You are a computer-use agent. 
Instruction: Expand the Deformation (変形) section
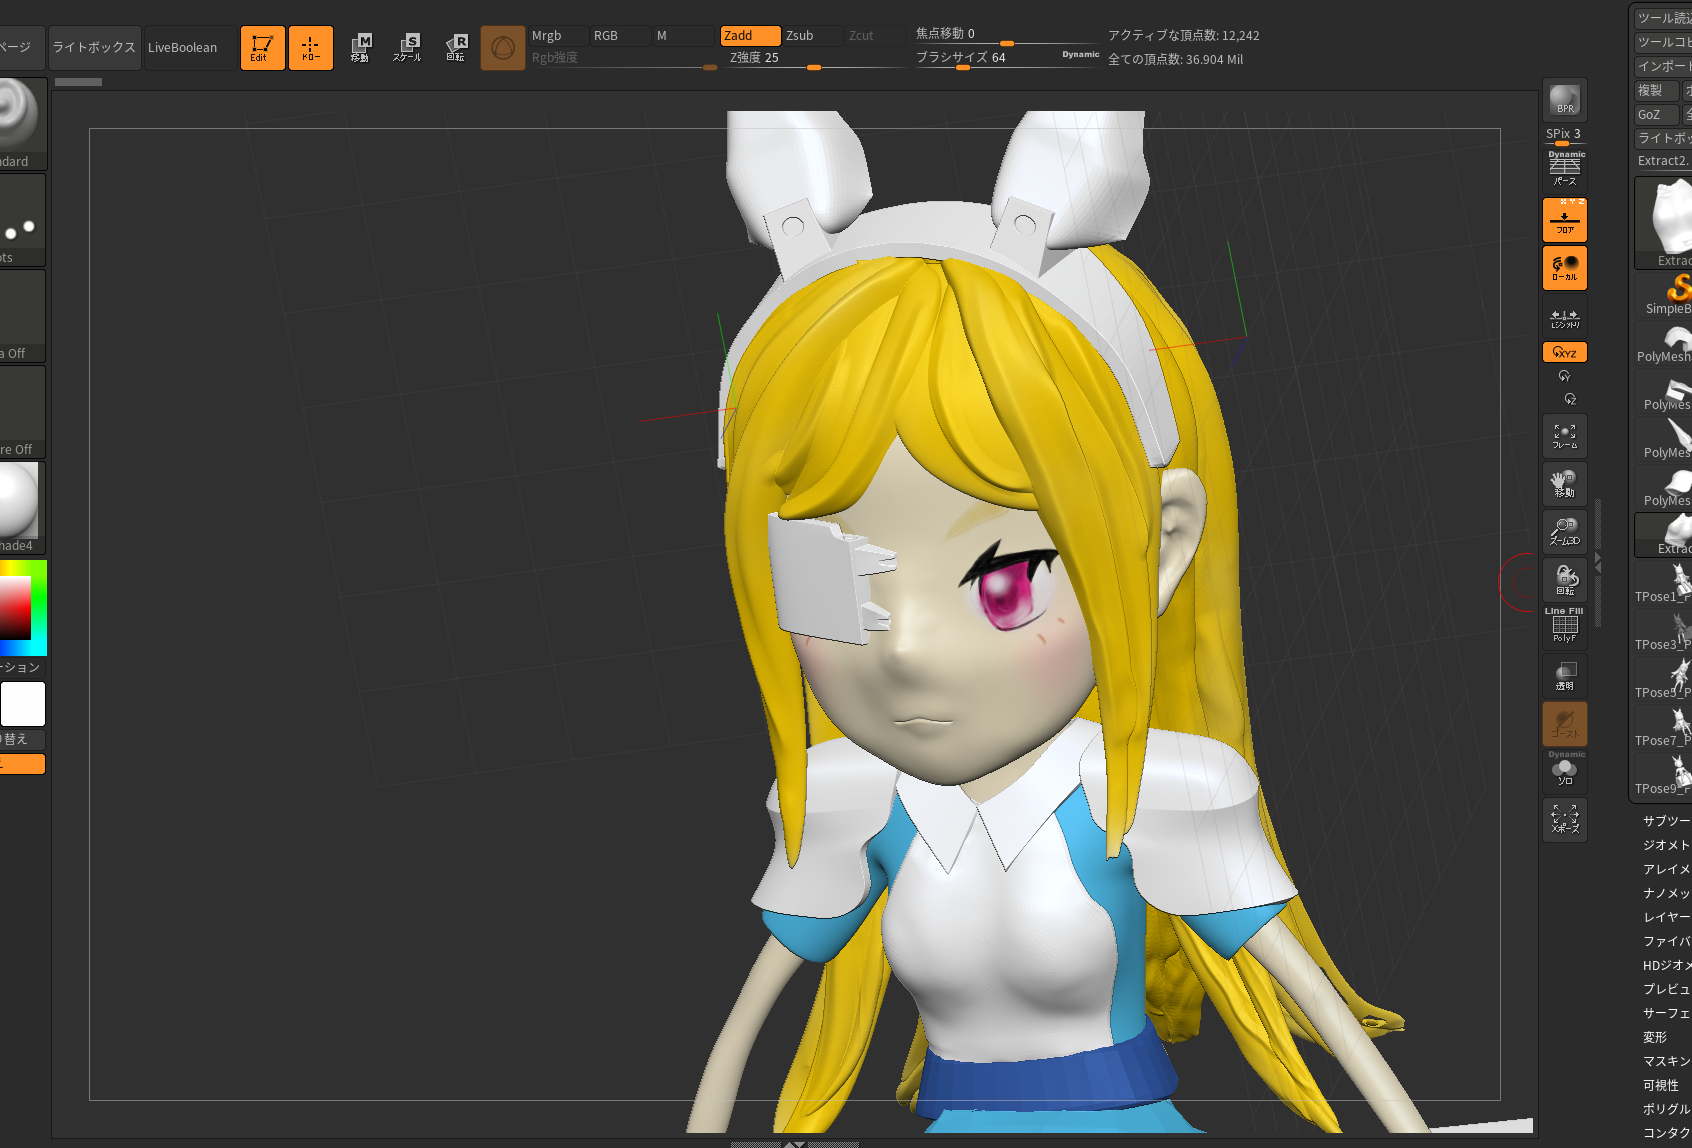pos(1656,1036)
